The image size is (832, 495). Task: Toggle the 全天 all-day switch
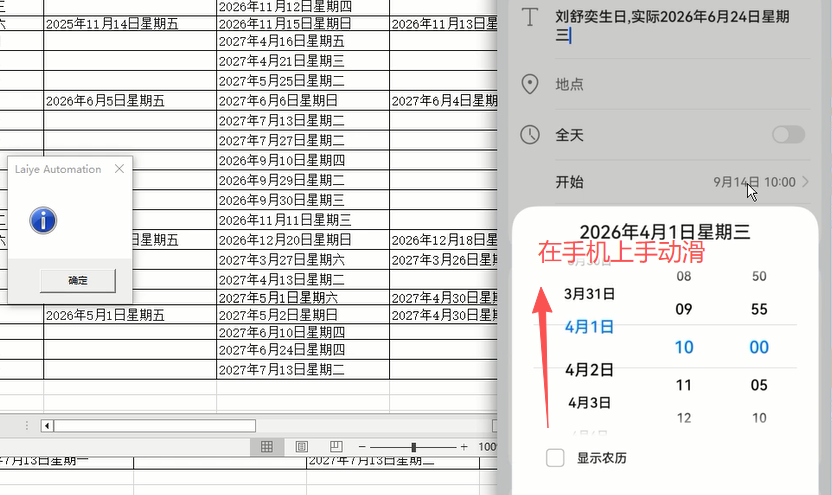click(x=788, y=135)
